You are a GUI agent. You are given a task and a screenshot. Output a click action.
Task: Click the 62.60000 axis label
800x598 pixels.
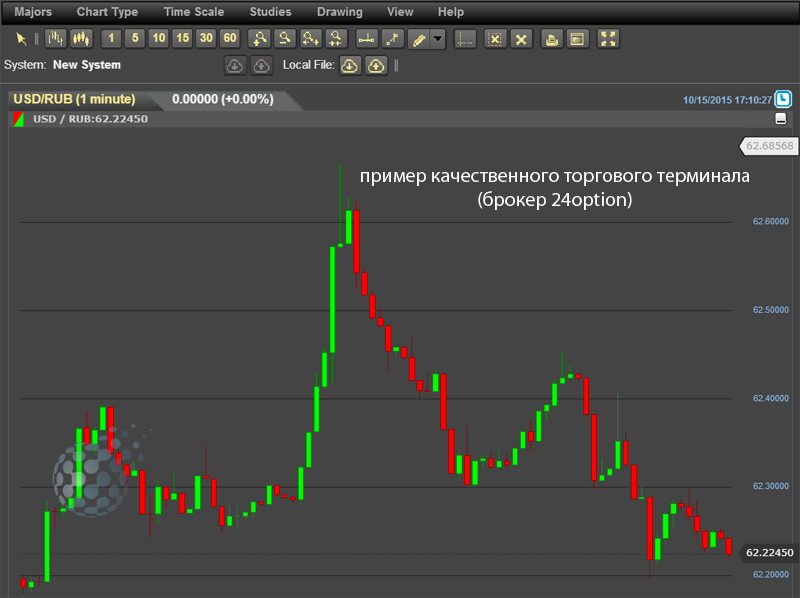coord(770,221)
